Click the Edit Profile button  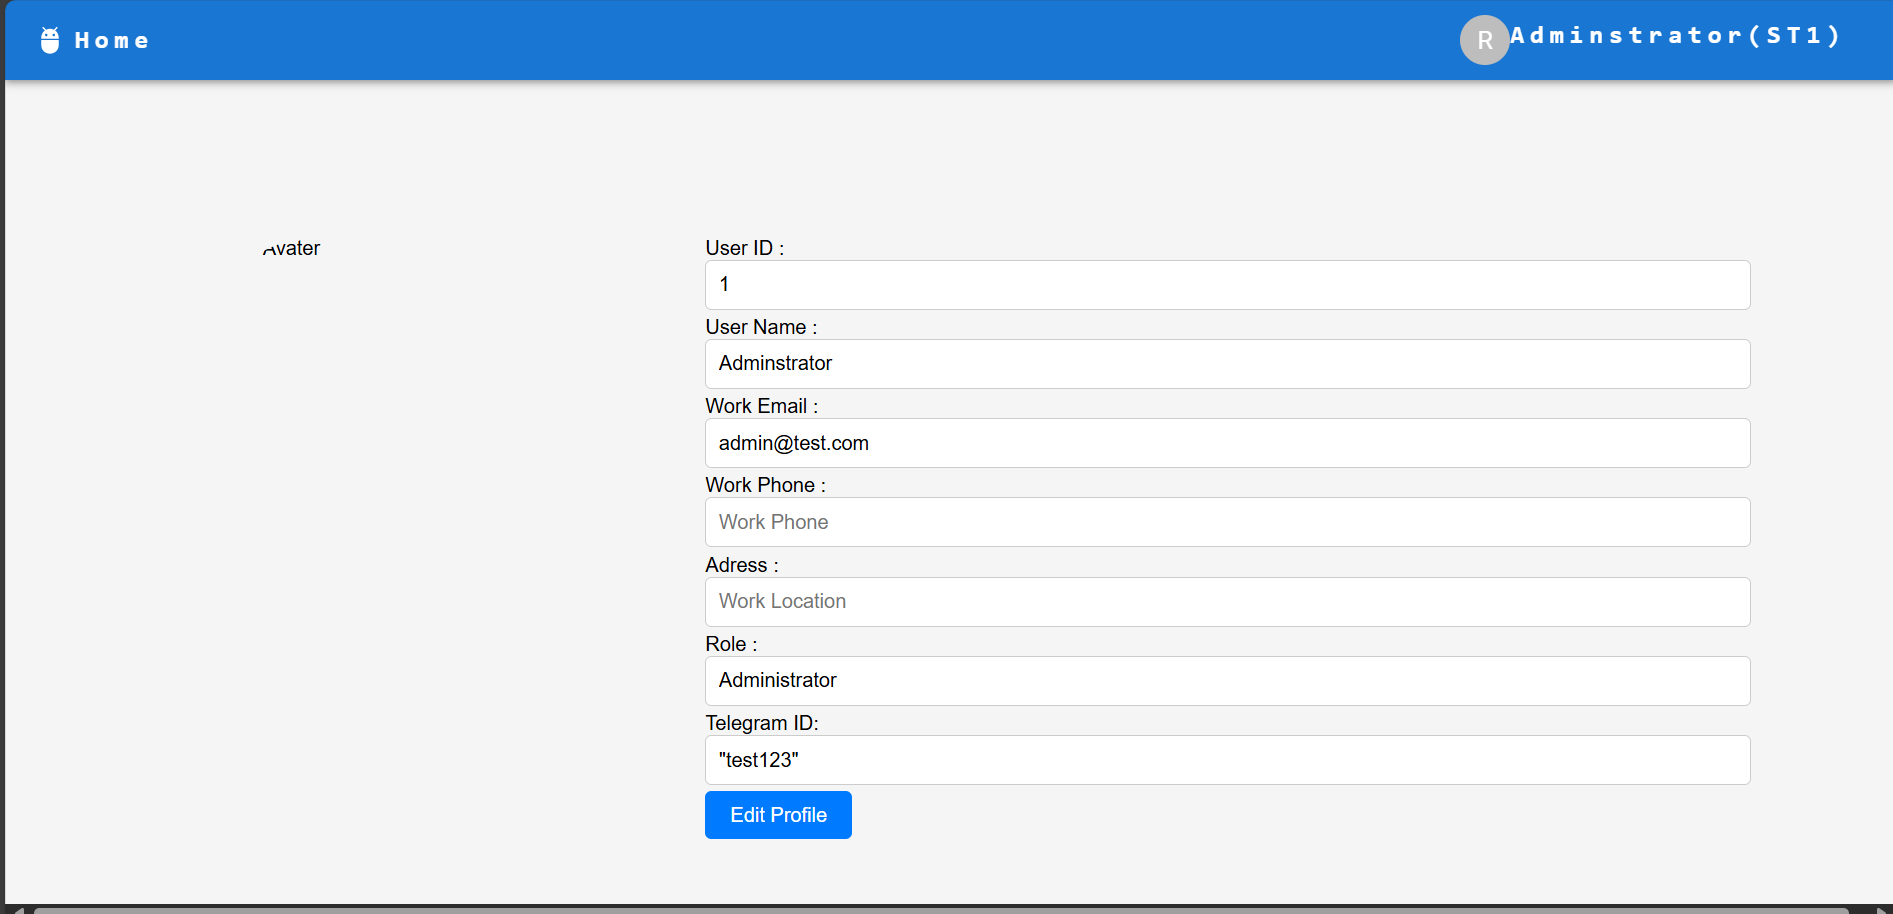point(778,815)
